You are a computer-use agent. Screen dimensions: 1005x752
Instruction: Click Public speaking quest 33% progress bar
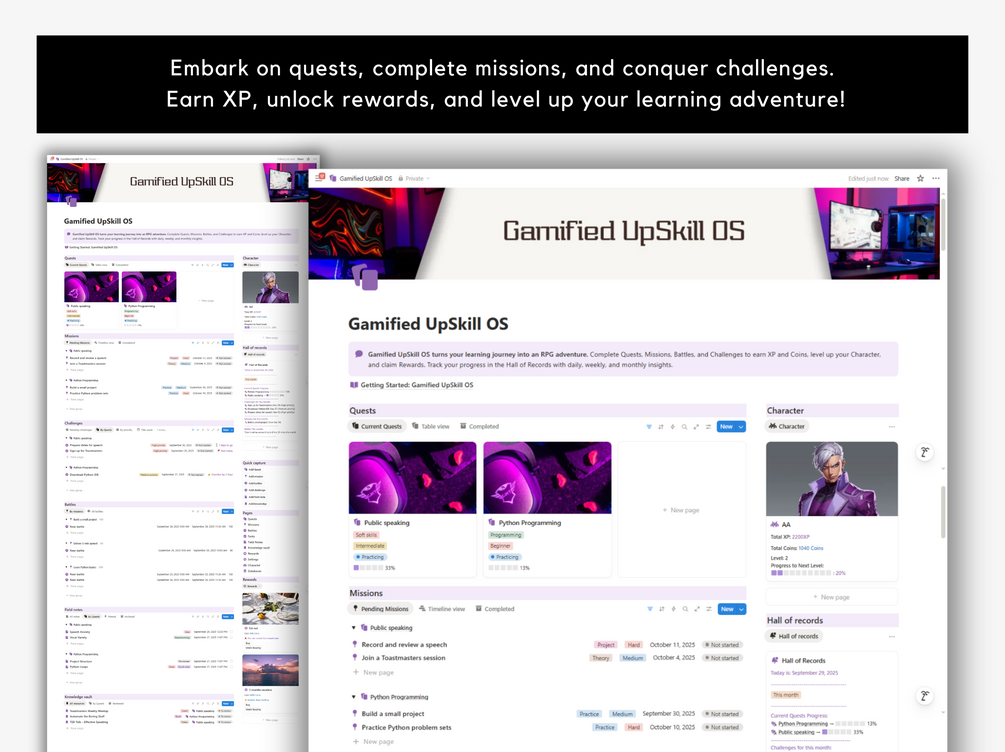[x=374, y=568]
